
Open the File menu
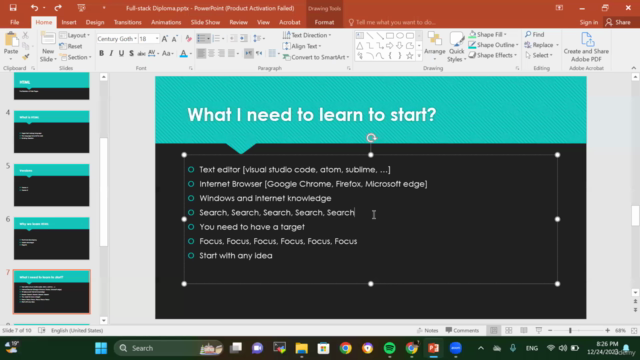pos(15,22)
